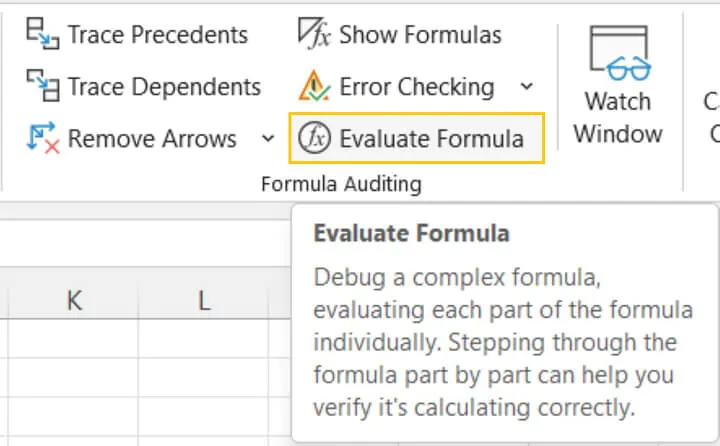Click the Remove Arrows label
The width and height of the screenshot is (720, 446).
(152, 138)
